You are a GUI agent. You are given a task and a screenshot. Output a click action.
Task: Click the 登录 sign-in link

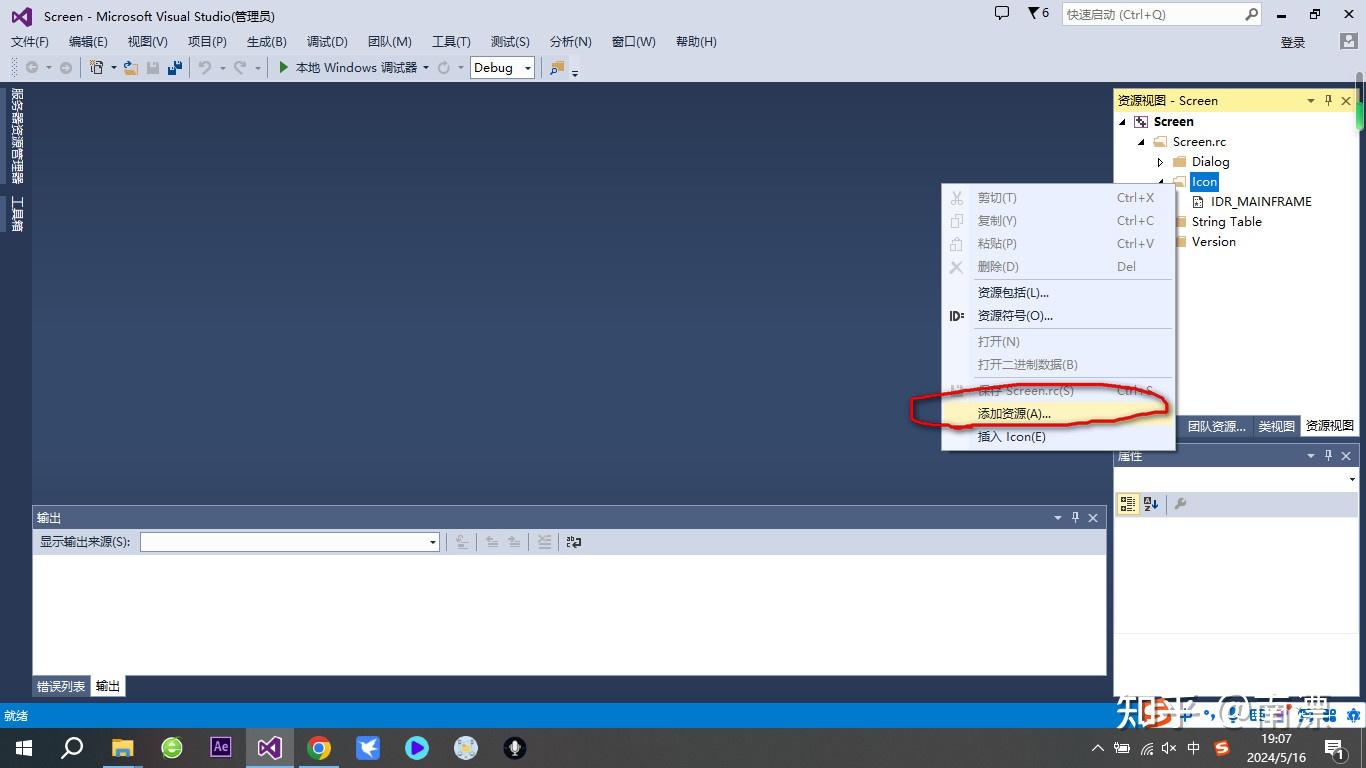[1293, 42]
